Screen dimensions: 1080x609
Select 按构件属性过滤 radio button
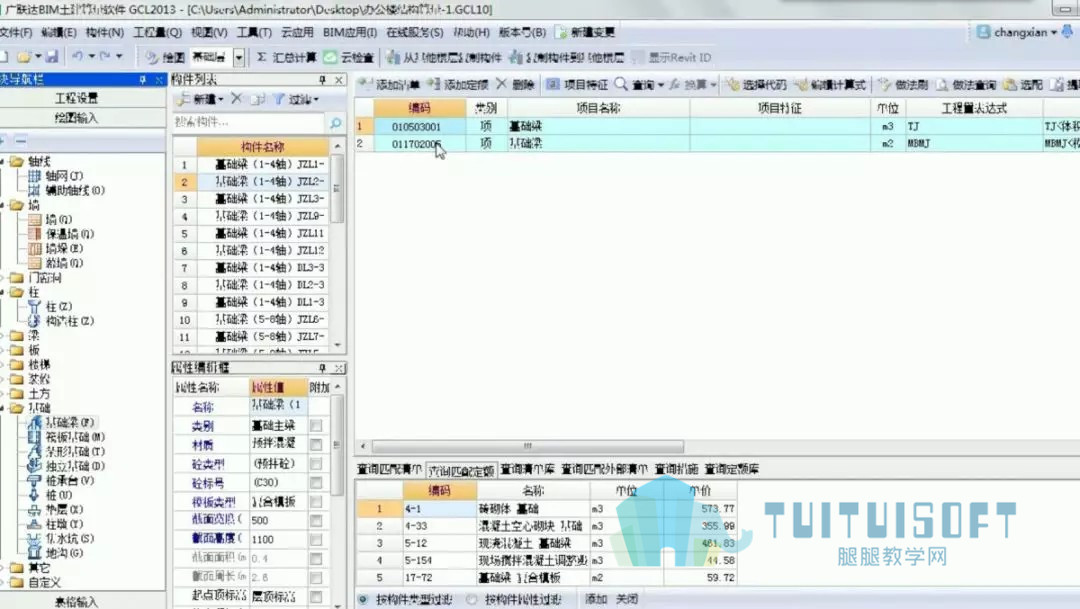tap(472, 599)
